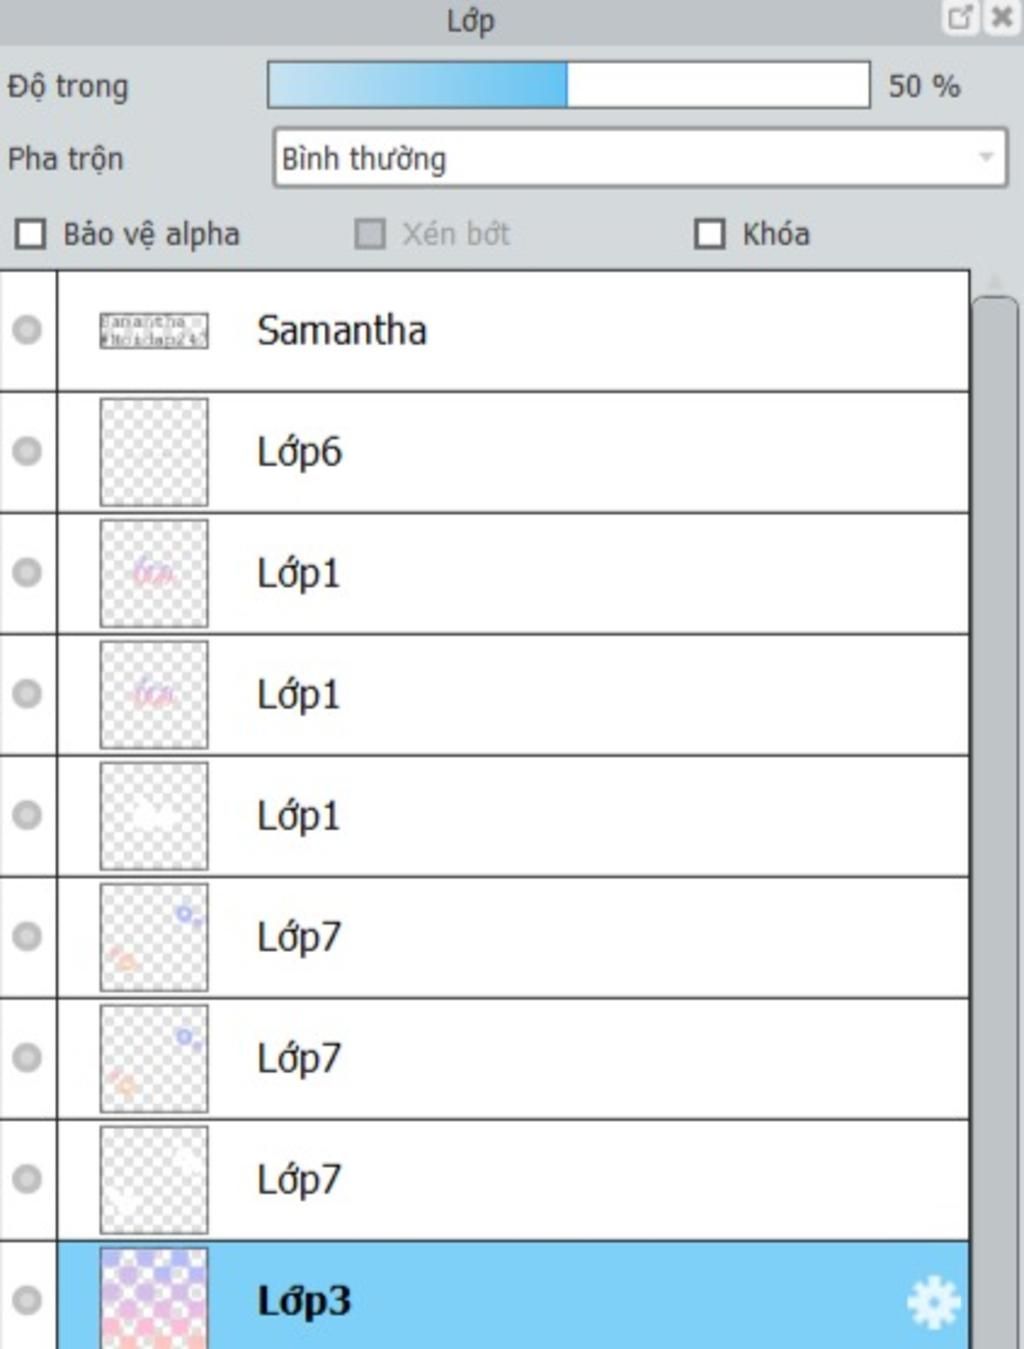Hide the Lớp6 layer visibility dot
The height and width of the screenshot is (1349, 1024).
point(27,451)
